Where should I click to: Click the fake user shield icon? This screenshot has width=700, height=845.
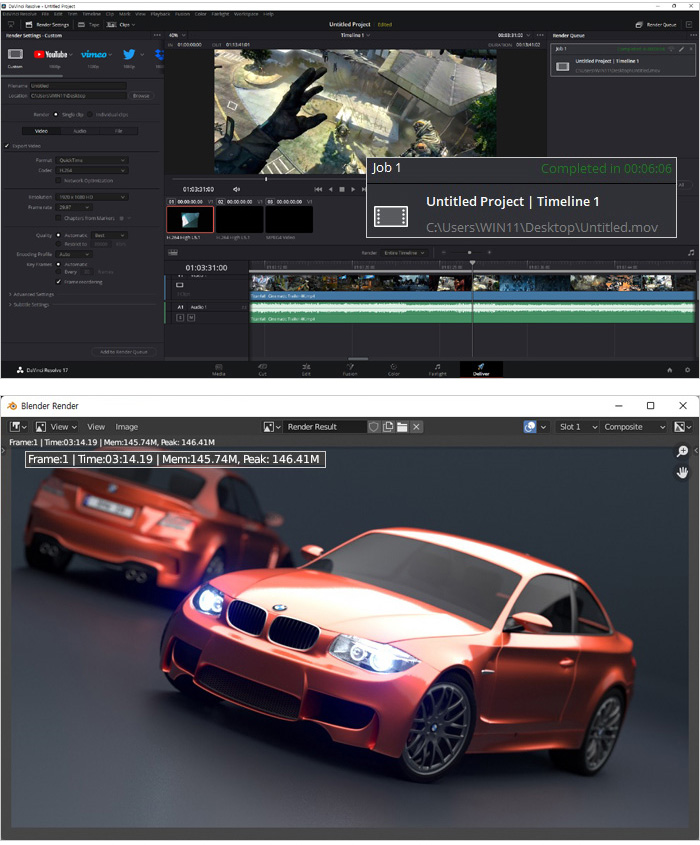(x=374, y=427)
